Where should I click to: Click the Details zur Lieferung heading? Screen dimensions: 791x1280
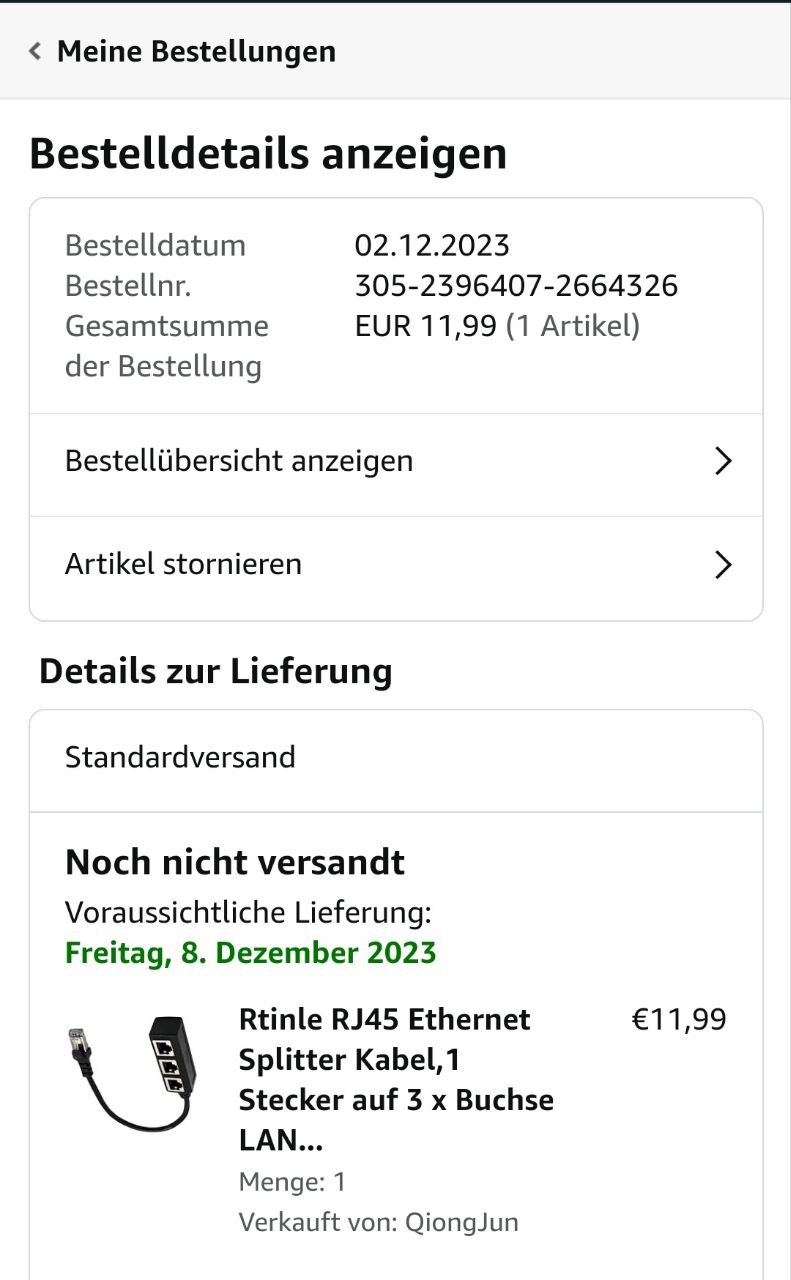[215, 671]
